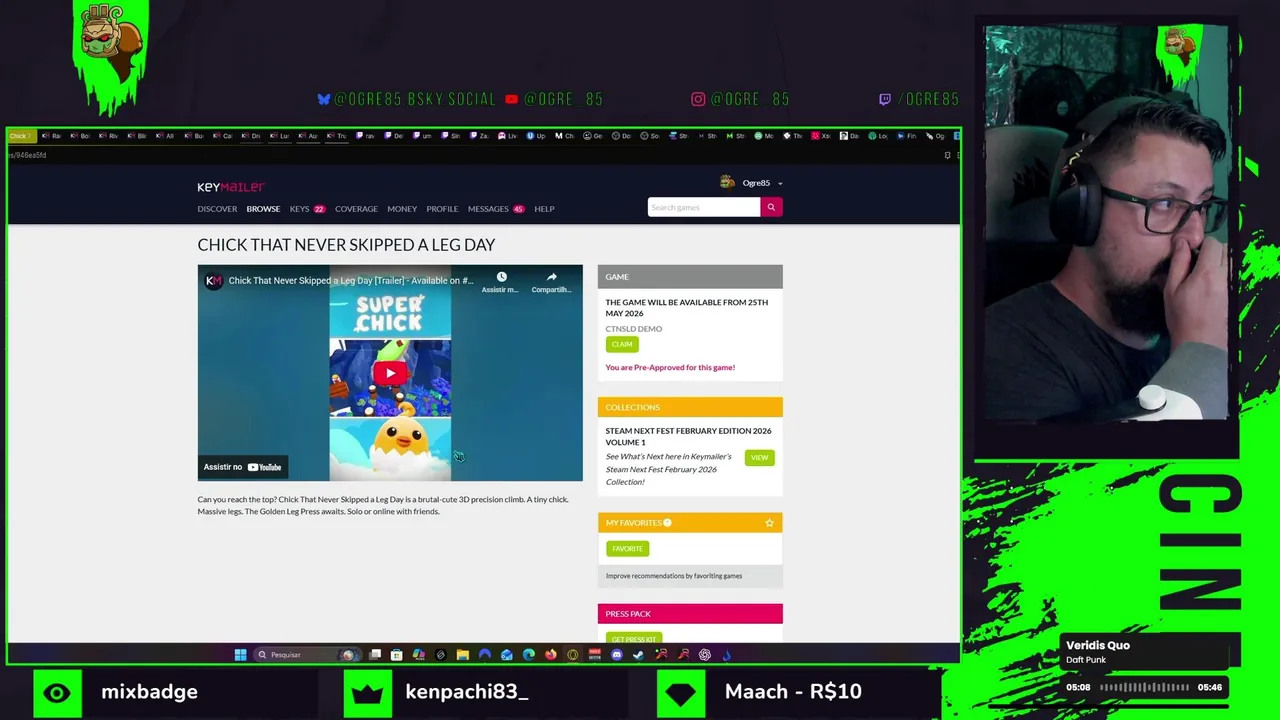Click the Windows taskbar Pesquisar search box
The image size is (1280, 720).
pos(308,655)
